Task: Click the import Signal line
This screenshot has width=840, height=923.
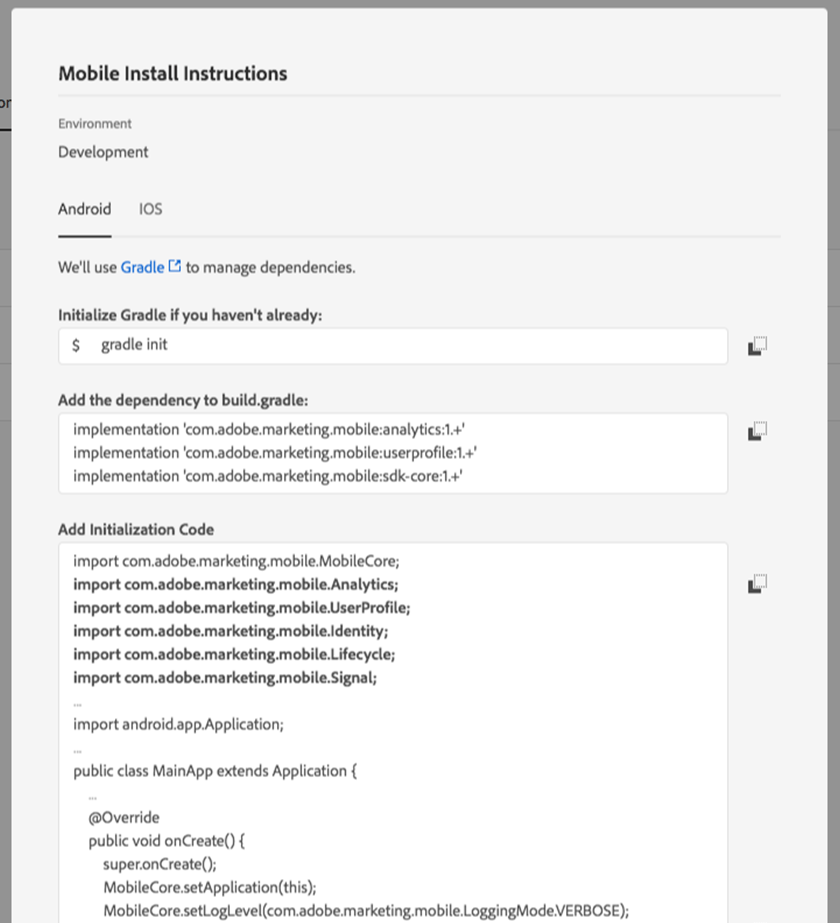Action: pos(224,677)
